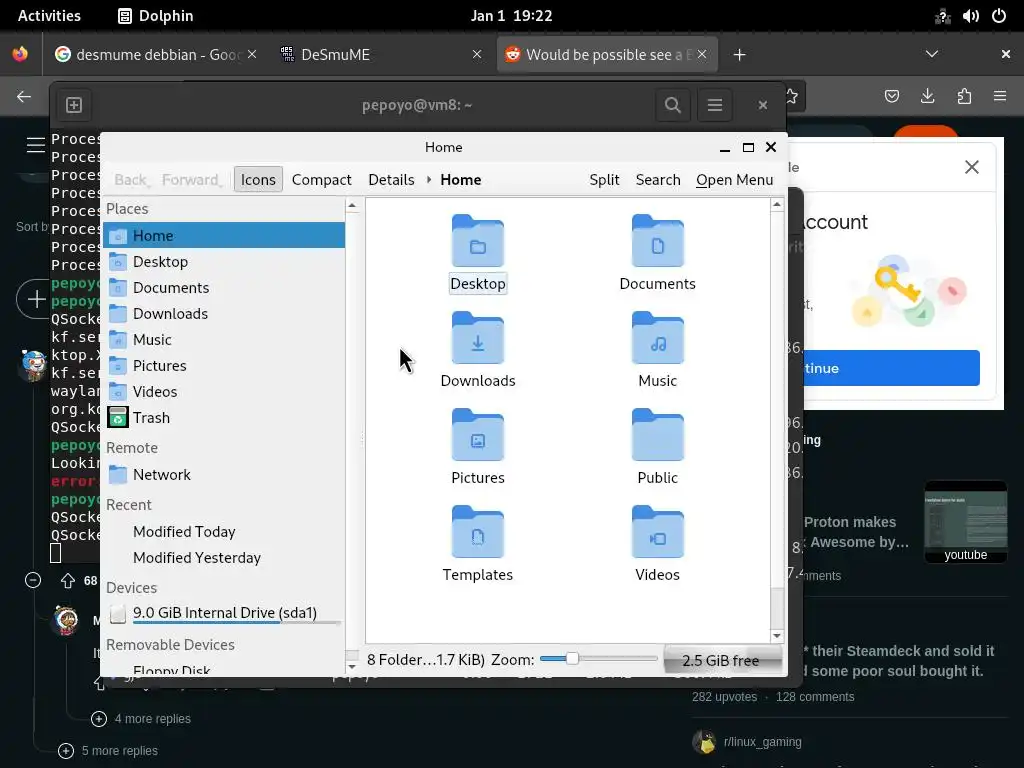This screenshot has width=1024, height=768.
Task: Open r/linux_gaming link
Action: (x=762, y=742)
